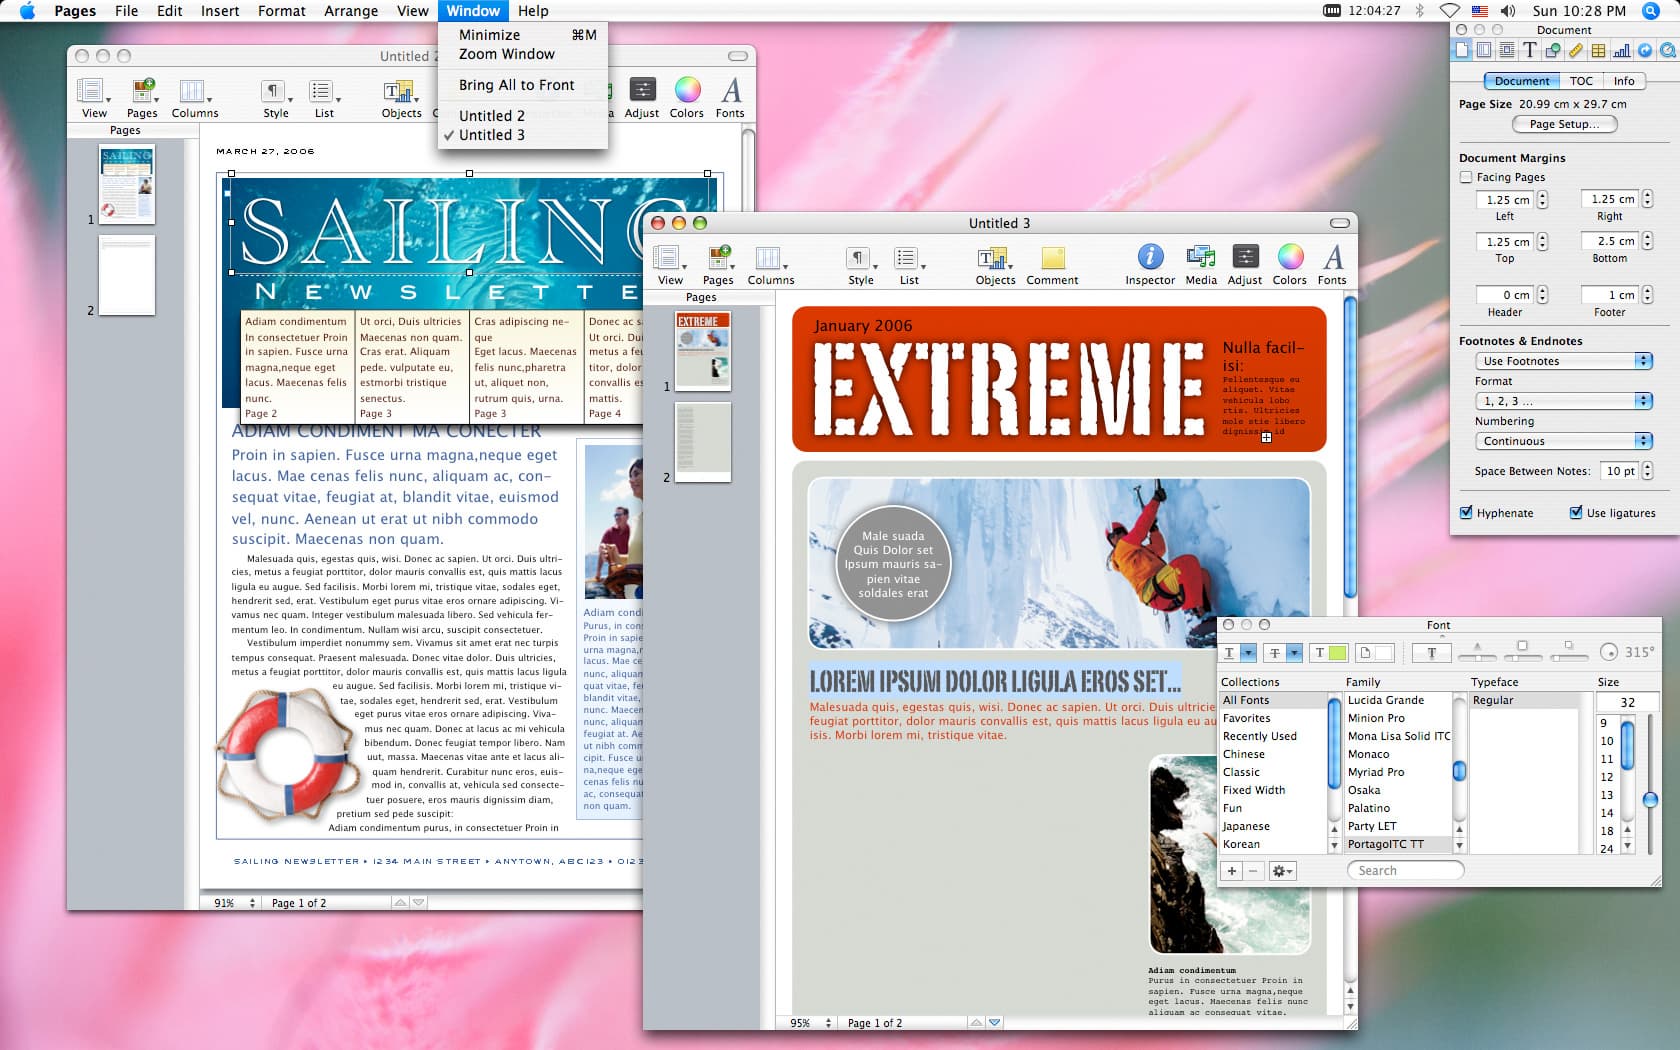Screen dimensions: 1680x1050
Task: Open the Use Footnotes dropdown
Action: [x=1563, y=361]
